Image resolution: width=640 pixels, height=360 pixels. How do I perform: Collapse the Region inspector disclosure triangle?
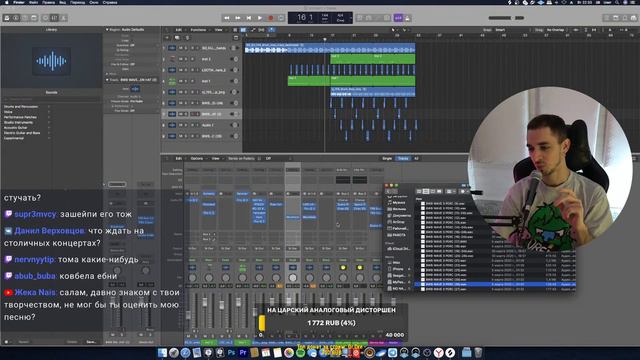[107, 30]
